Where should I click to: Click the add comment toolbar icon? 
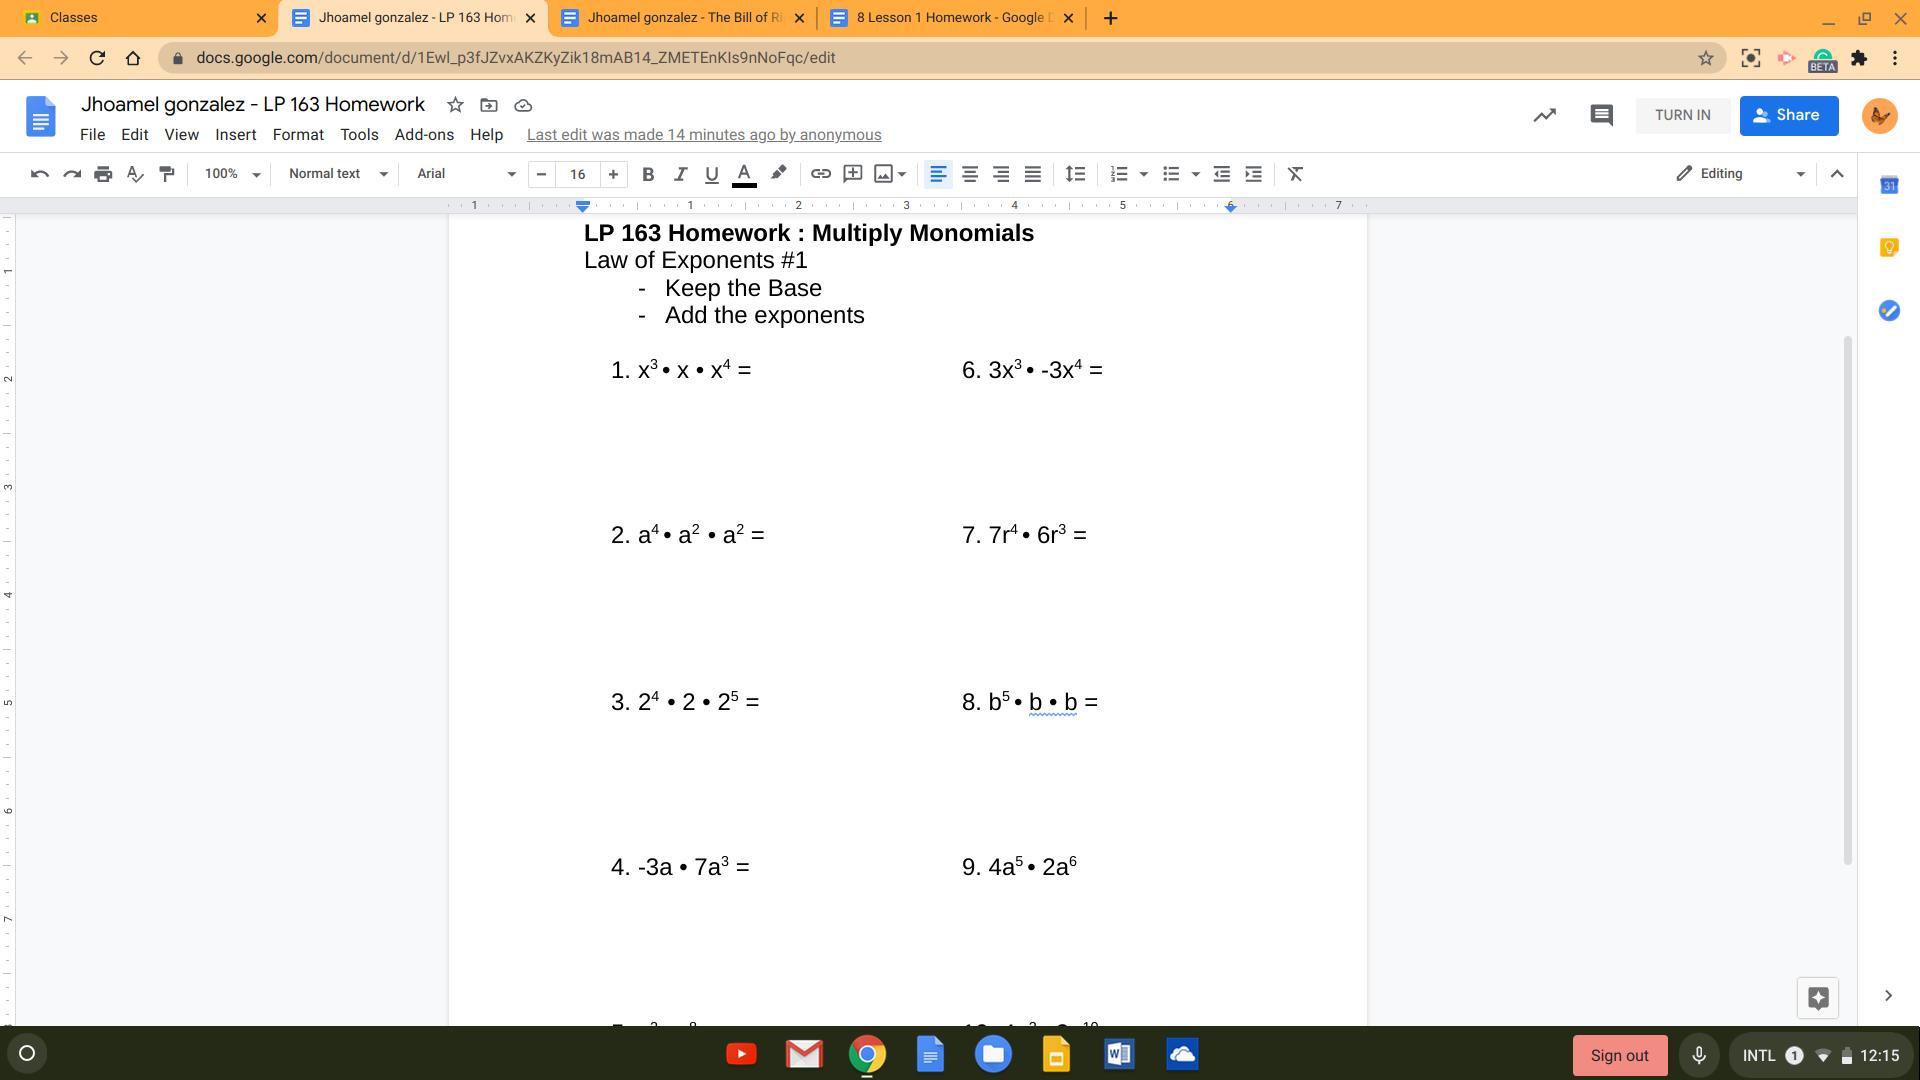click(852, 174)
